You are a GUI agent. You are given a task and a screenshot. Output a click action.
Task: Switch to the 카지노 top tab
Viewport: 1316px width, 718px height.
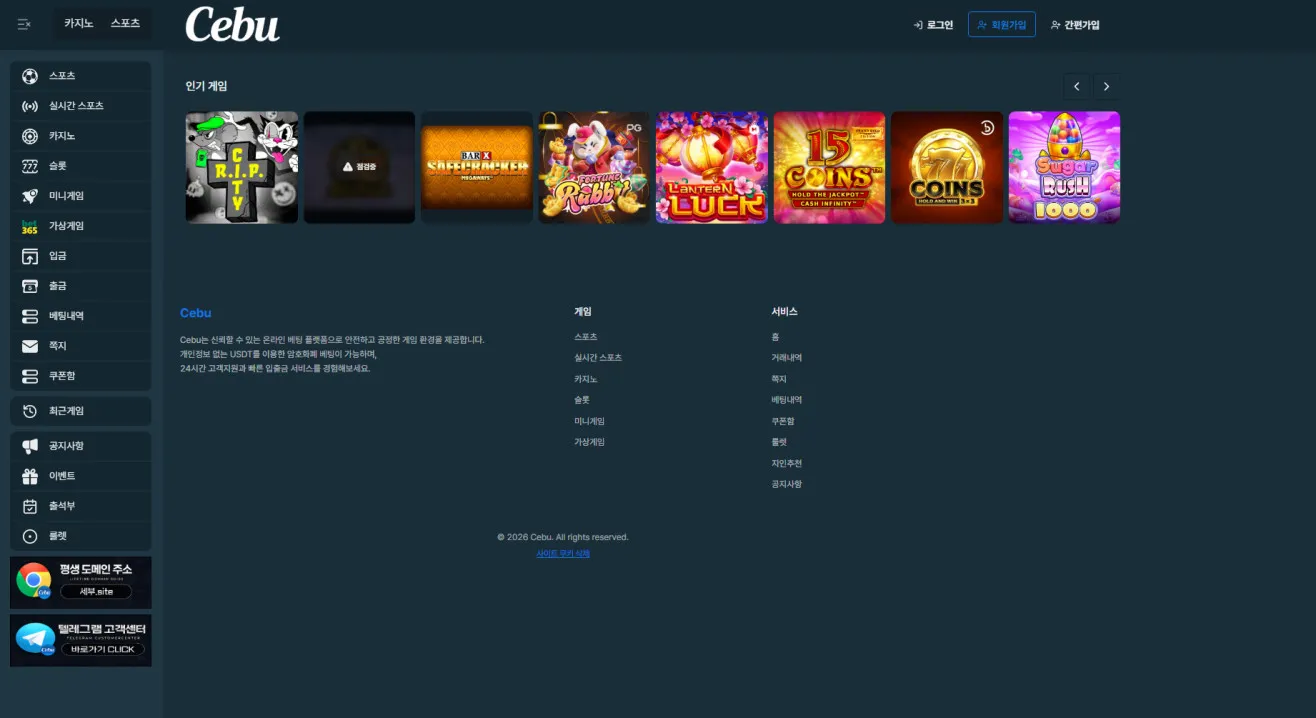point(79,23)
